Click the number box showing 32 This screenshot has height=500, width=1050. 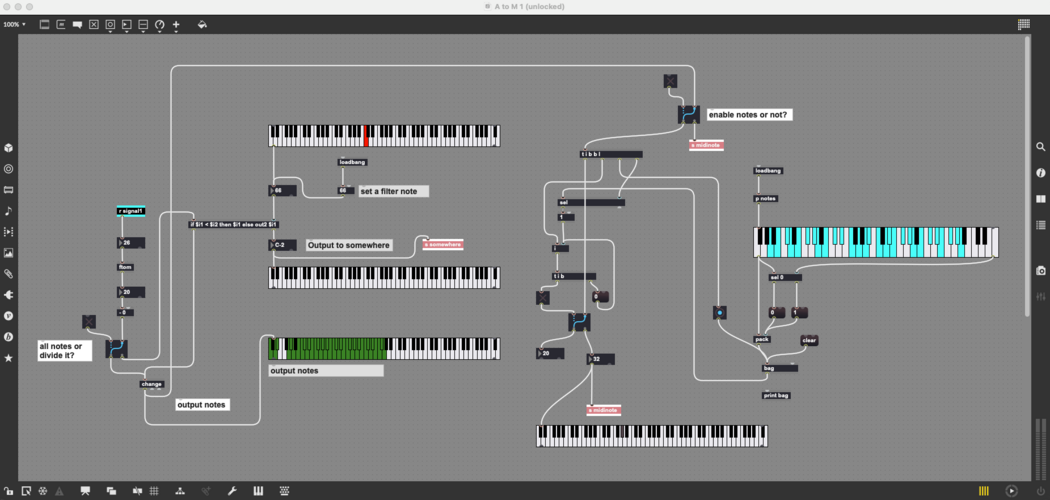click(601, 359)
